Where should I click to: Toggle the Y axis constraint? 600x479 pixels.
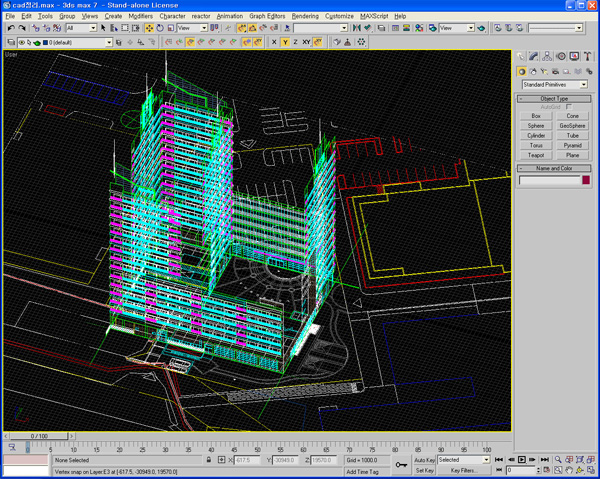(x=284, y=43)
